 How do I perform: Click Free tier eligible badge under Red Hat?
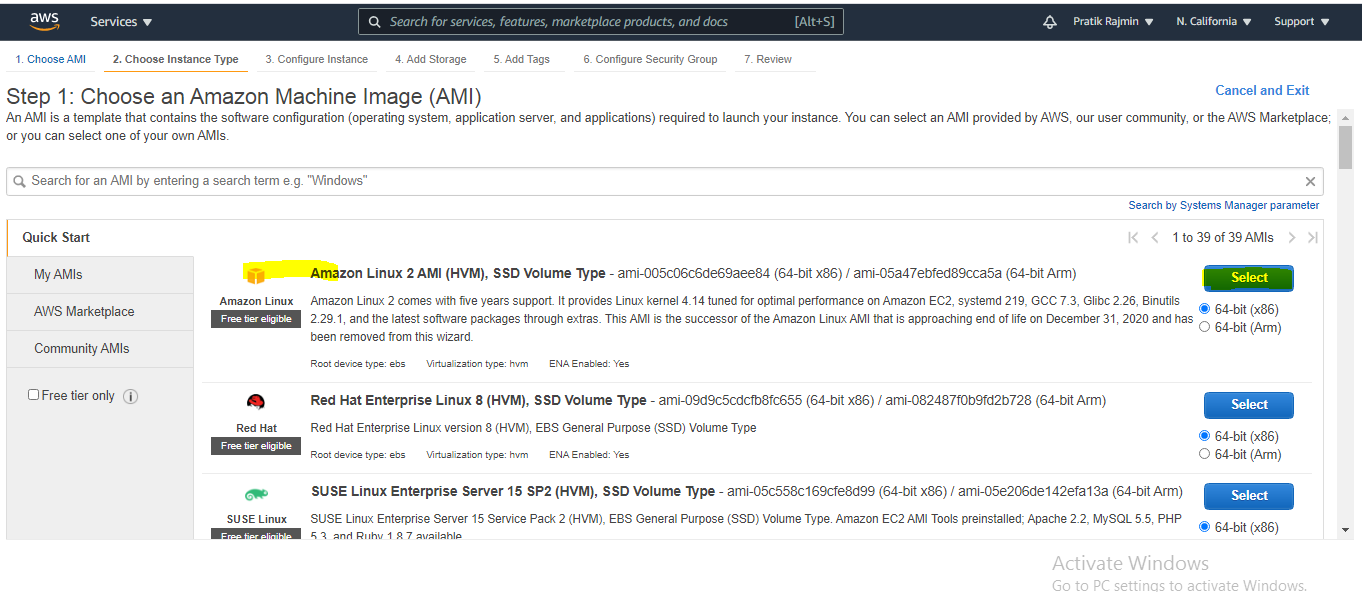click(256, 446)
